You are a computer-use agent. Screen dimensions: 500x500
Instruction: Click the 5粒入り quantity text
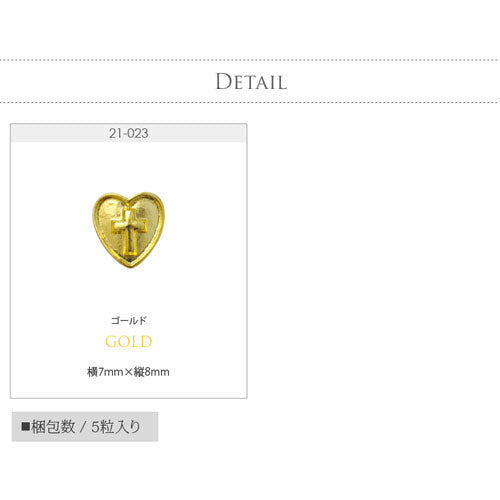(x=116, y=427)
